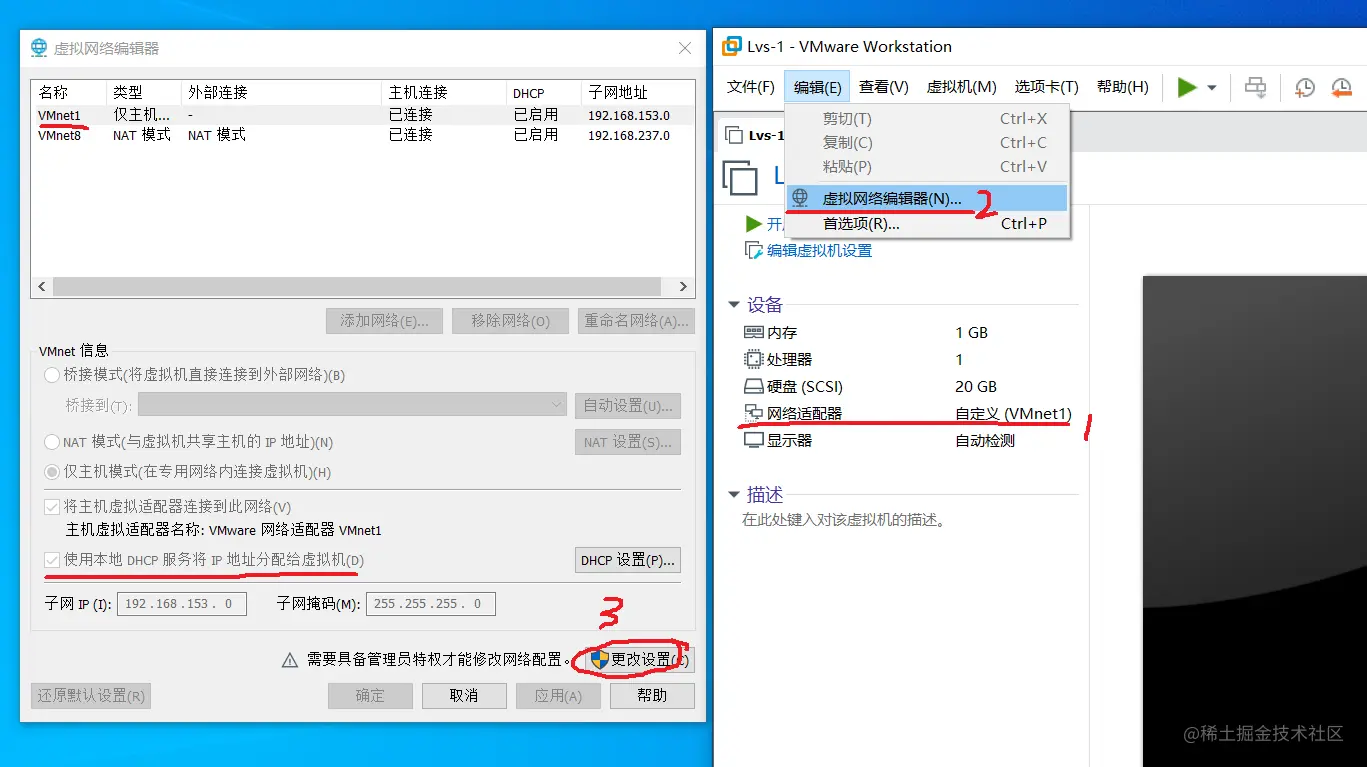This screenshot has width=1367, height=767.
Task: Click the display 显示器 device icon
Action: [x=753, y=440]
